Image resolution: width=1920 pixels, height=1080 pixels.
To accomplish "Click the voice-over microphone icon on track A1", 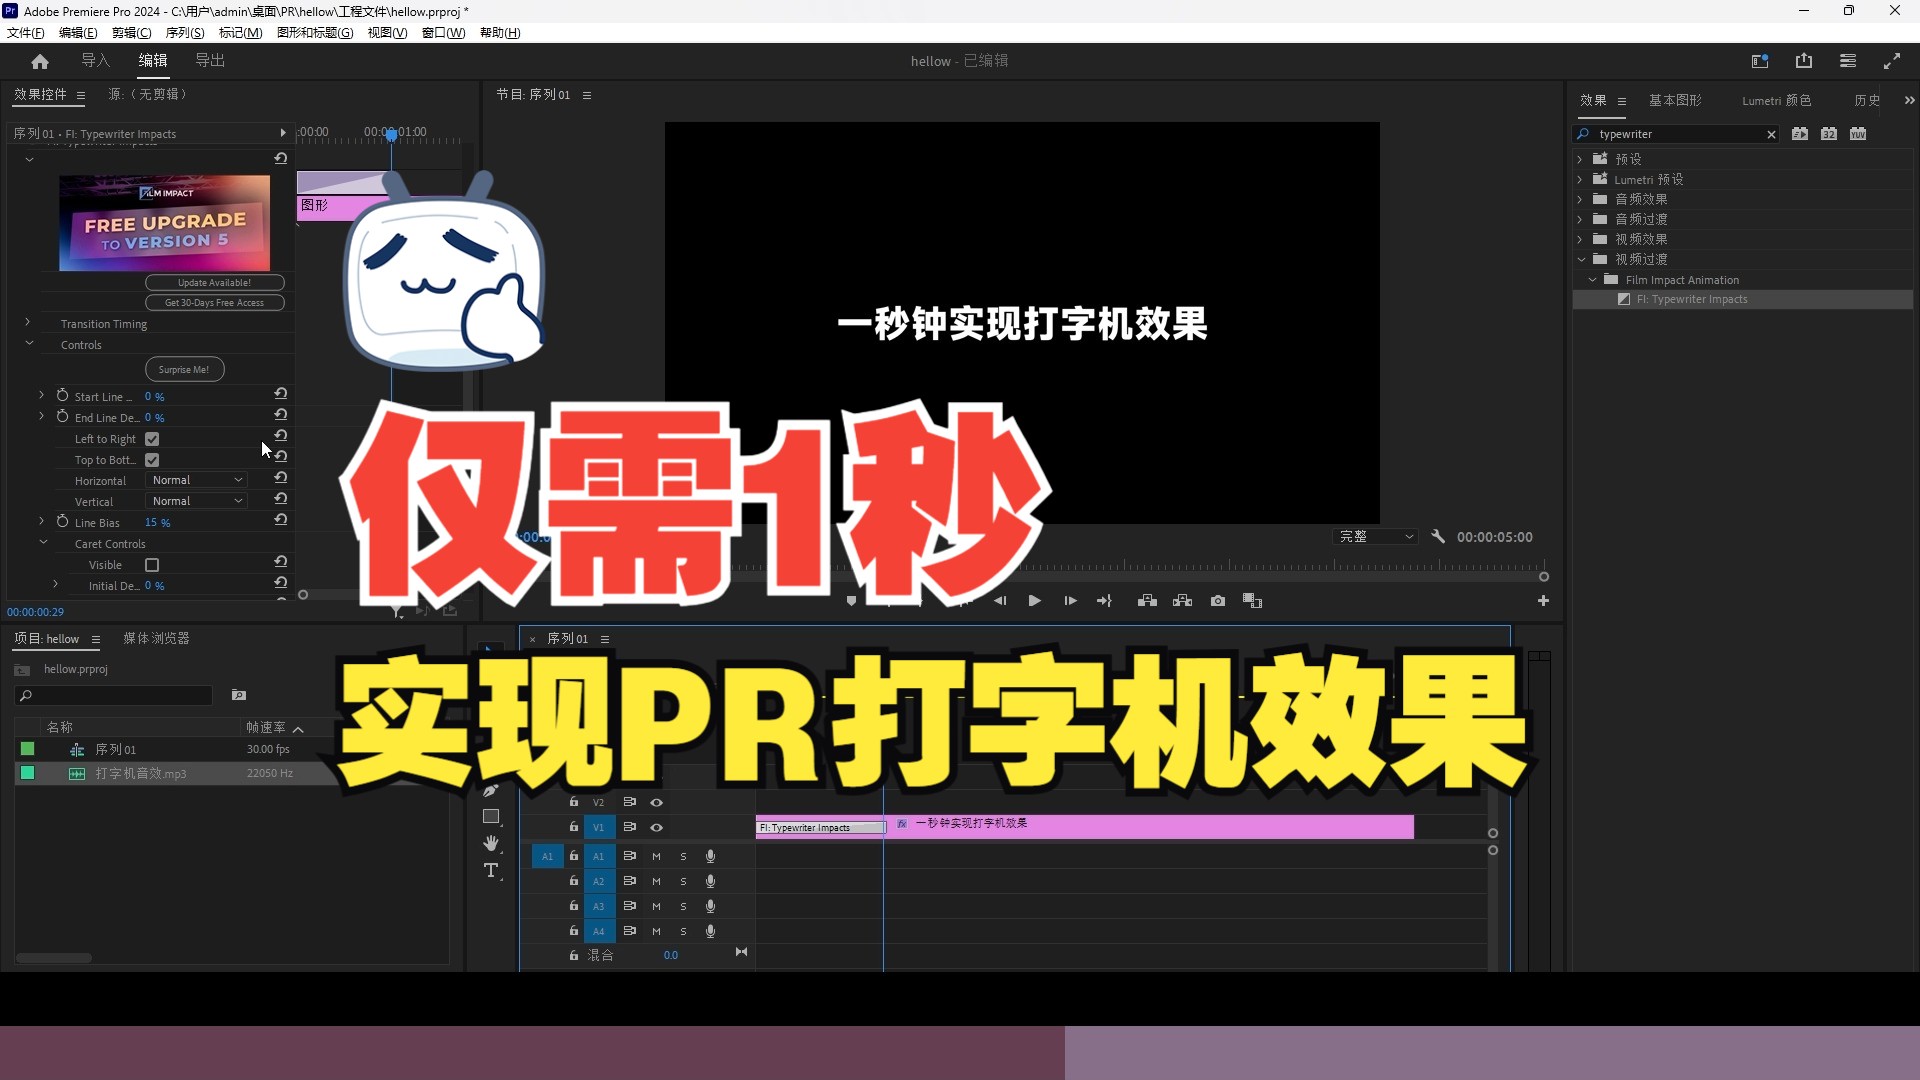I will (x=710, y=856).
